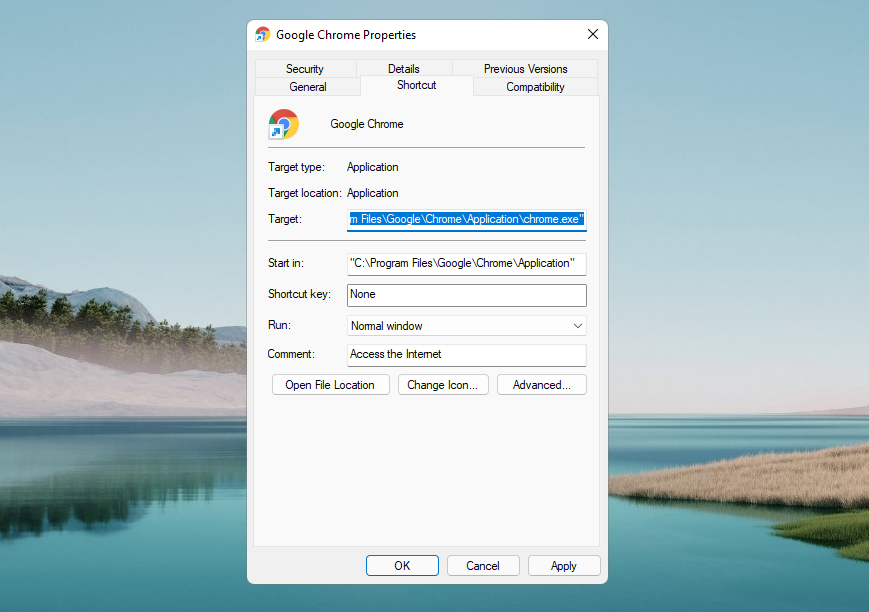Close the Google Chrome Properties dialog

pyautogui.click(x=592, y=34)
